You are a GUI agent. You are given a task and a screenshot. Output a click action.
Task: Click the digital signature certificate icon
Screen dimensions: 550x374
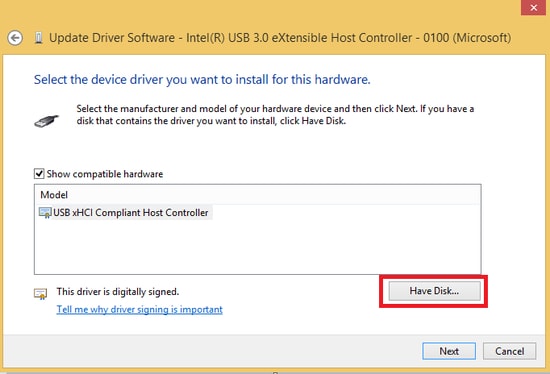tap(40, 294)
